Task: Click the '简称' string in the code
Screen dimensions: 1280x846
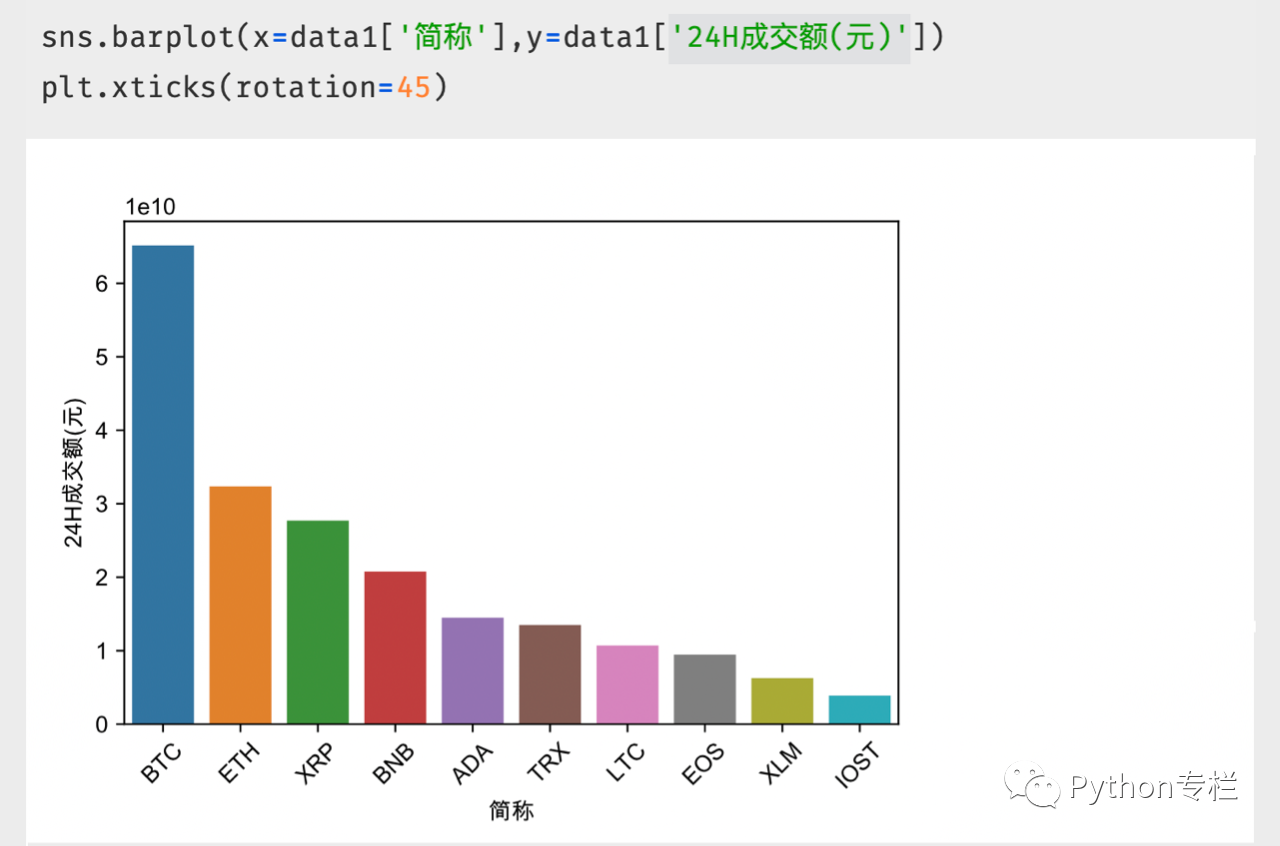Action: [x=443, y=39]
